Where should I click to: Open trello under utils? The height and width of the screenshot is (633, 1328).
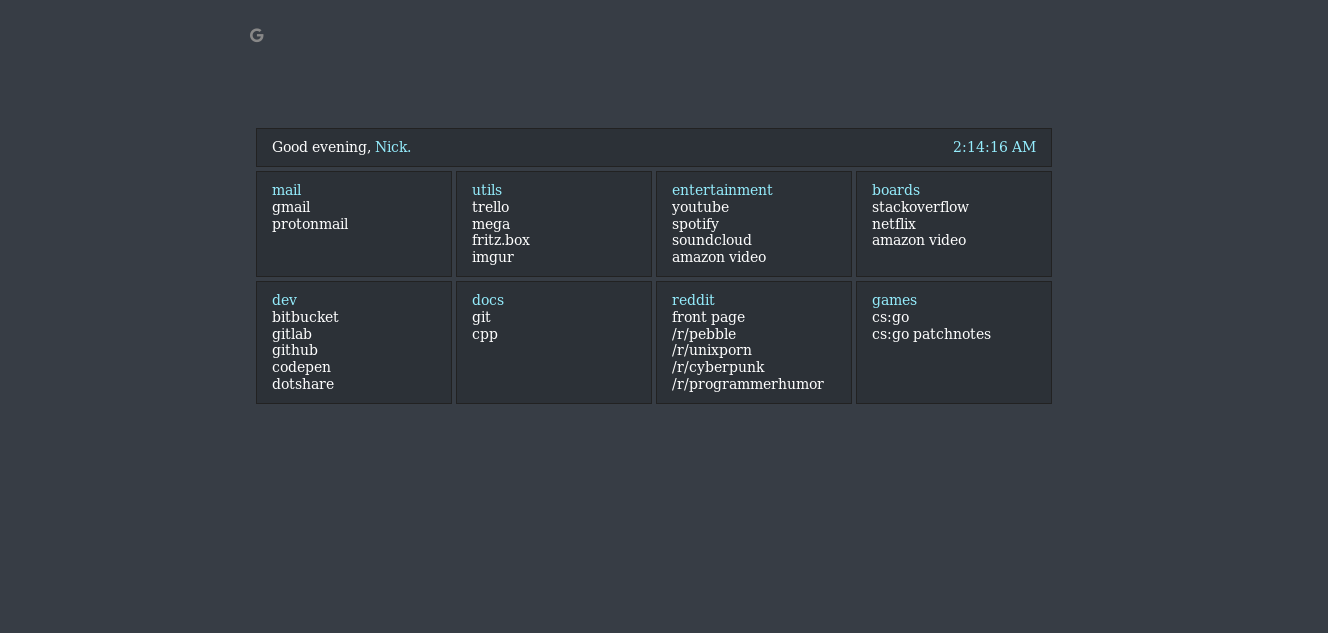point(490,207)
